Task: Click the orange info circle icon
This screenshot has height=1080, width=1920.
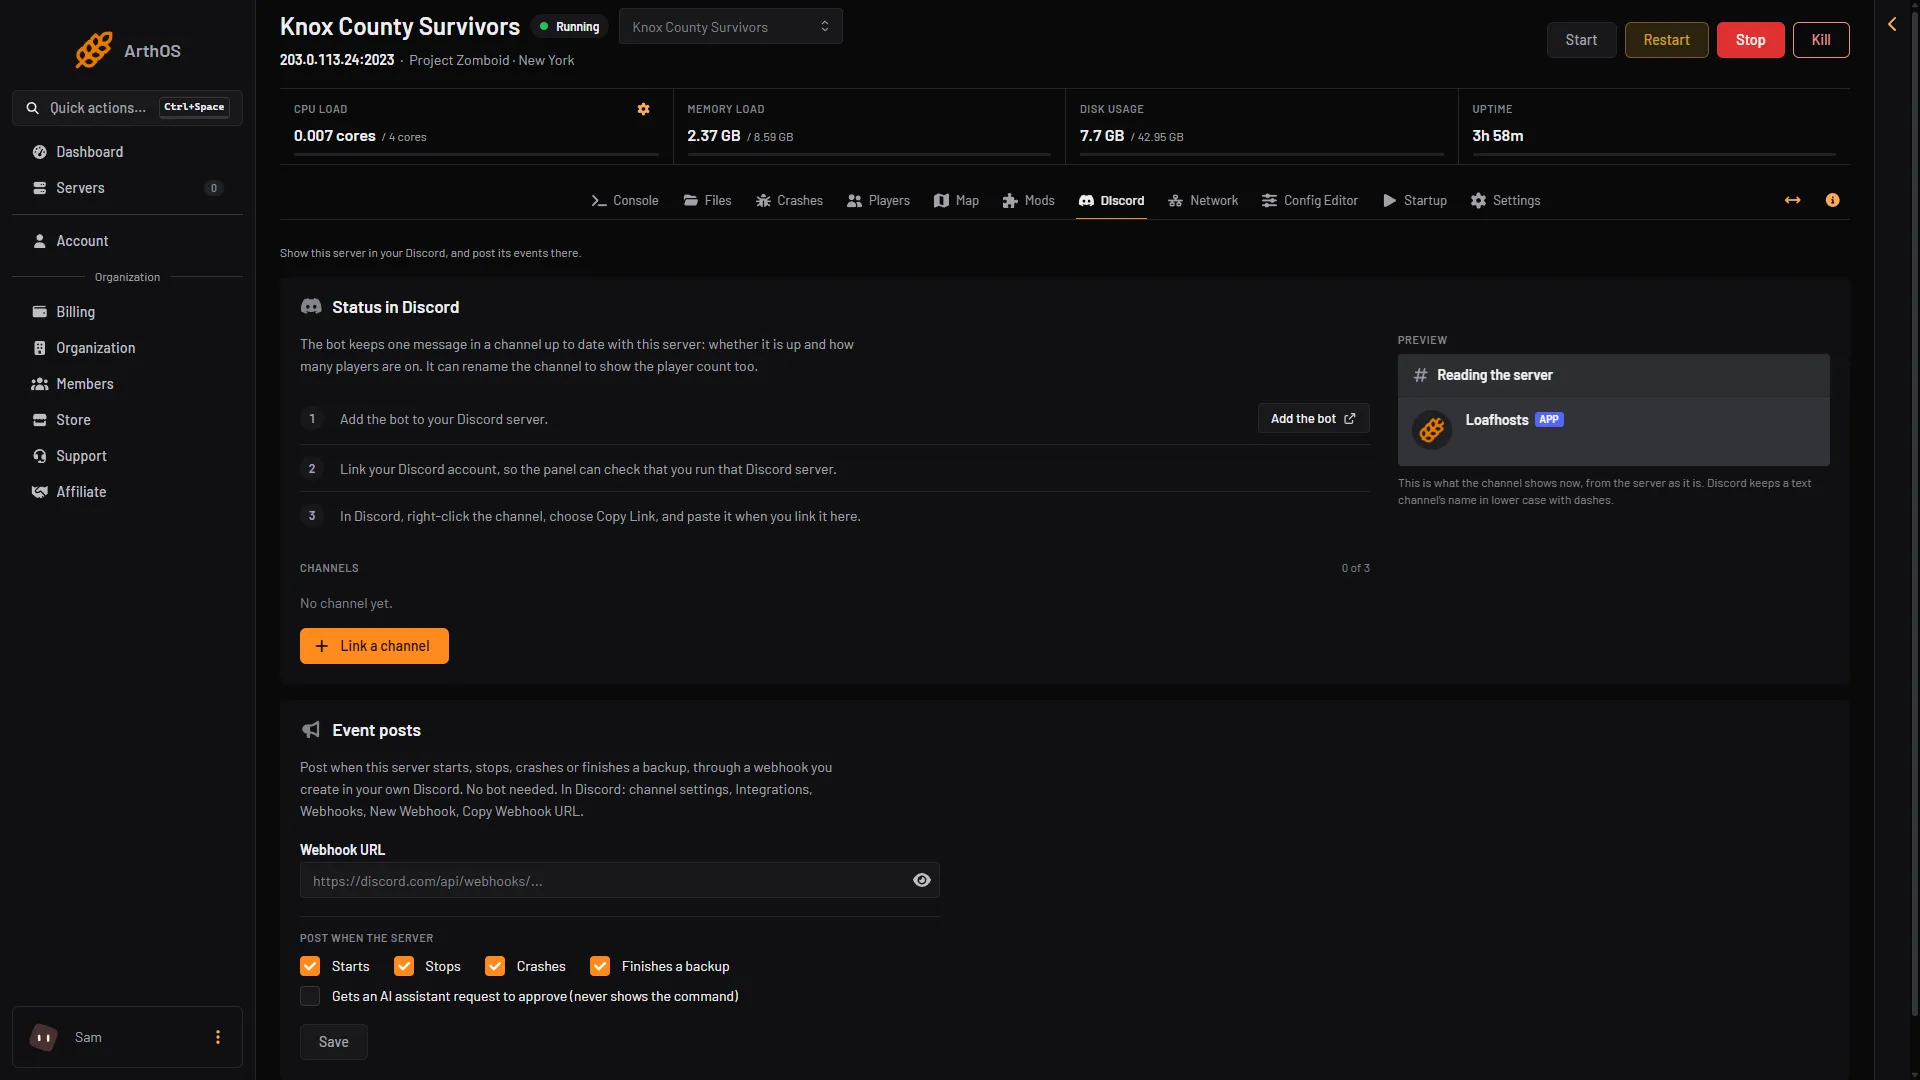Action: [1832, 200]
